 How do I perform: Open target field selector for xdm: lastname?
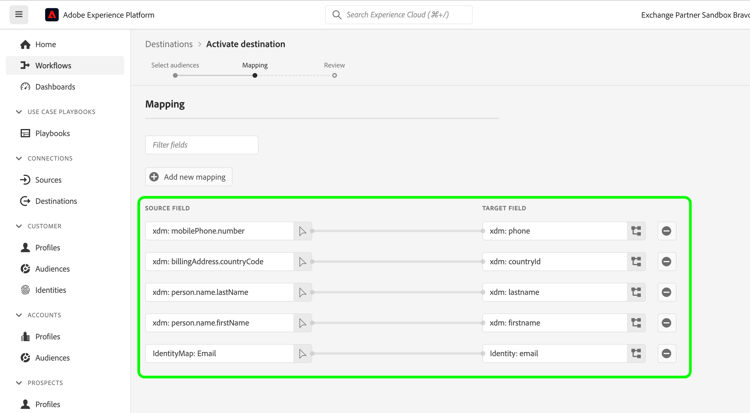click(x=636, y=293)
